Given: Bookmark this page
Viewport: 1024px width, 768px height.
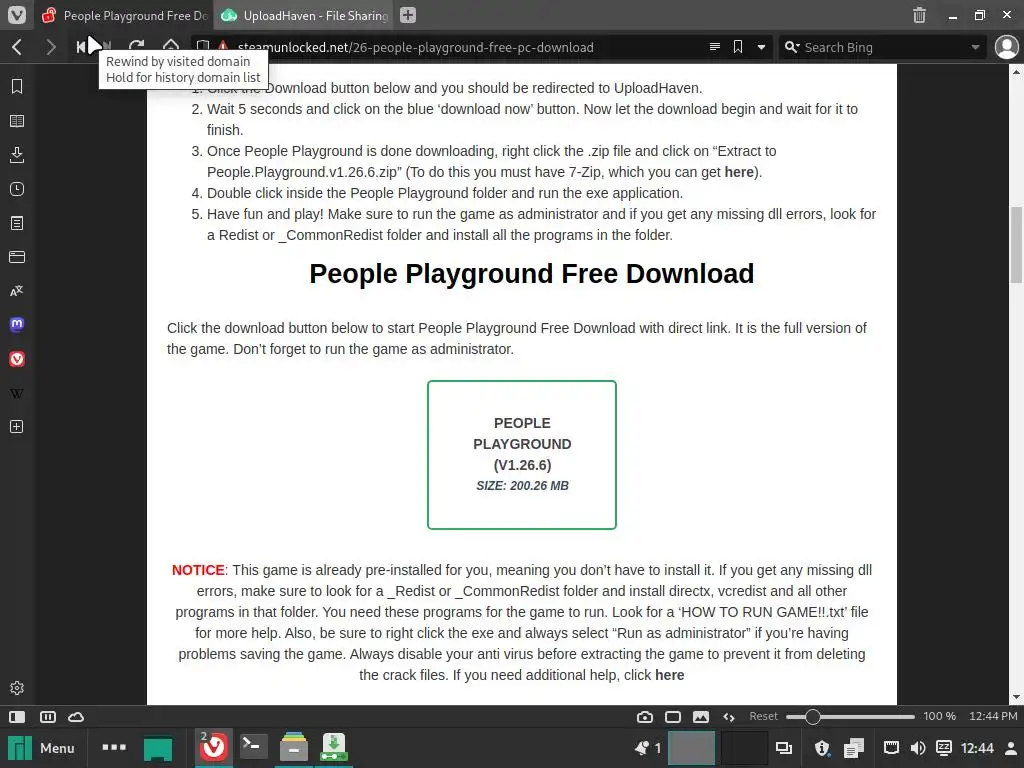Looking at the screenshot, I should click(x=738, y=47).
